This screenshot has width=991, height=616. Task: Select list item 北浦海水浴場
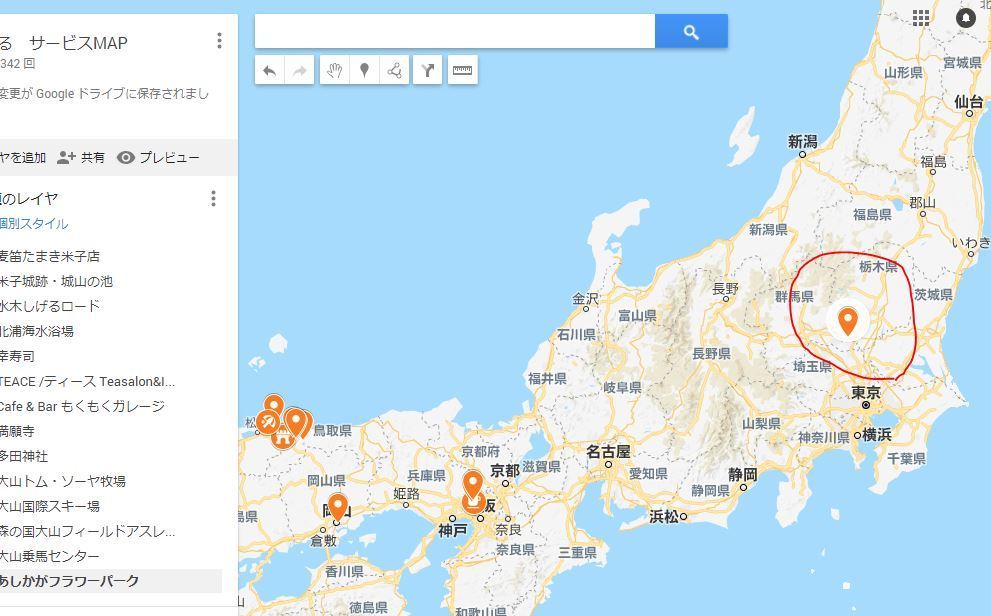37,331
